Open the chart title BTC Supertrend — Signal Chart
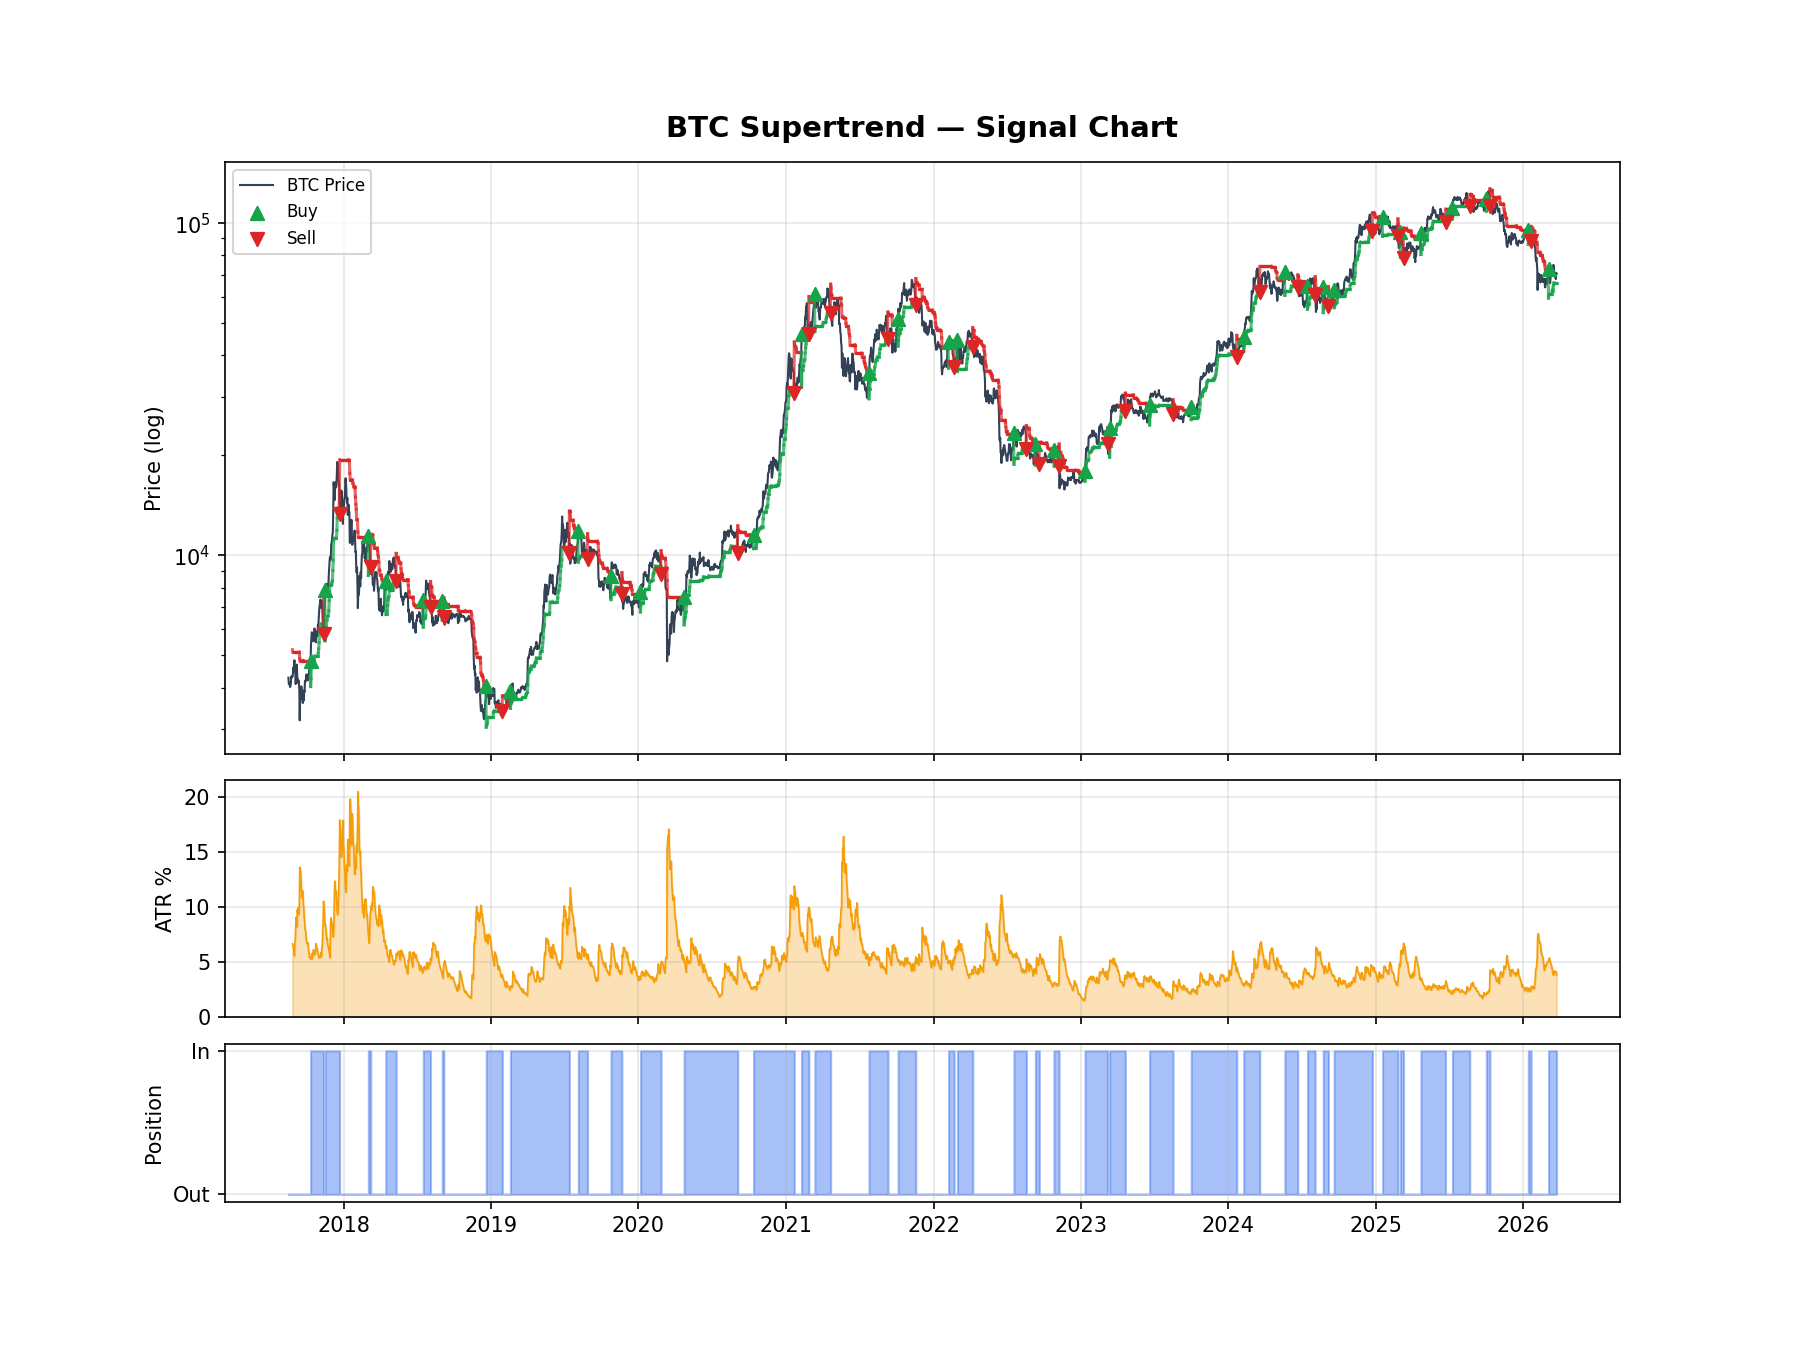The width and height of the screenshot is (1800, 1350). pyautogui.click(x=920, y=127)
